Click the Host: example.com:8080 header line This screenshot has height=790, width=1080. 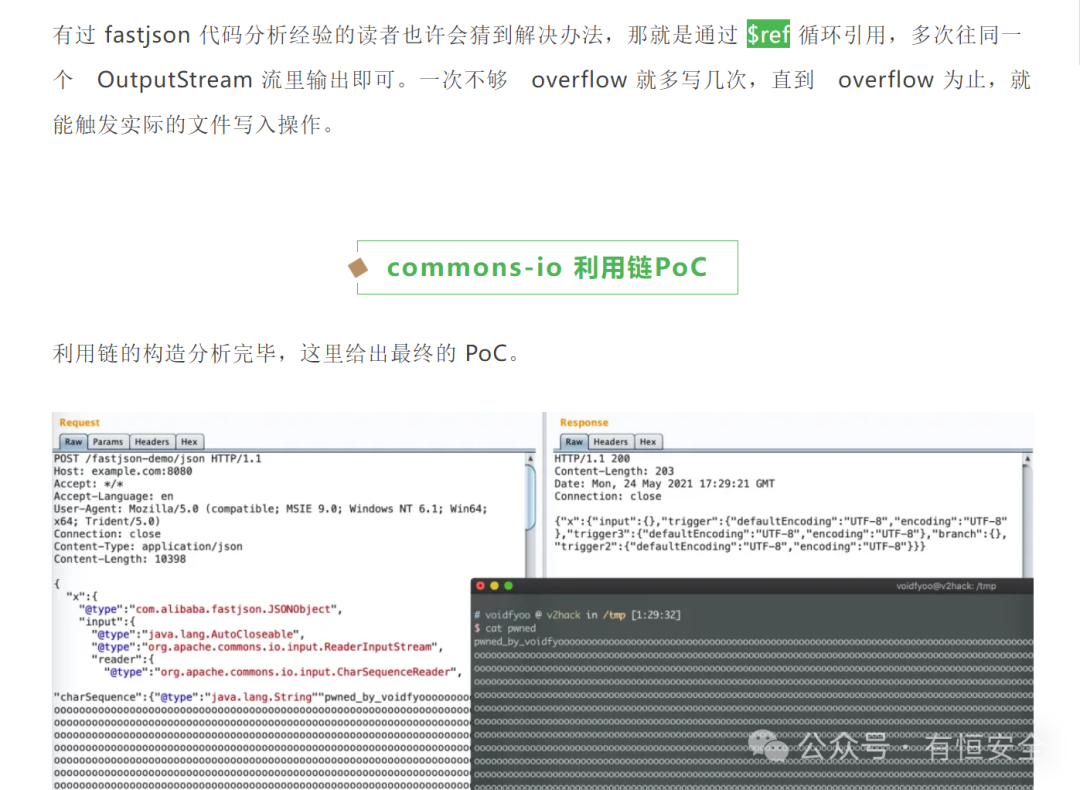pos(123,471)
